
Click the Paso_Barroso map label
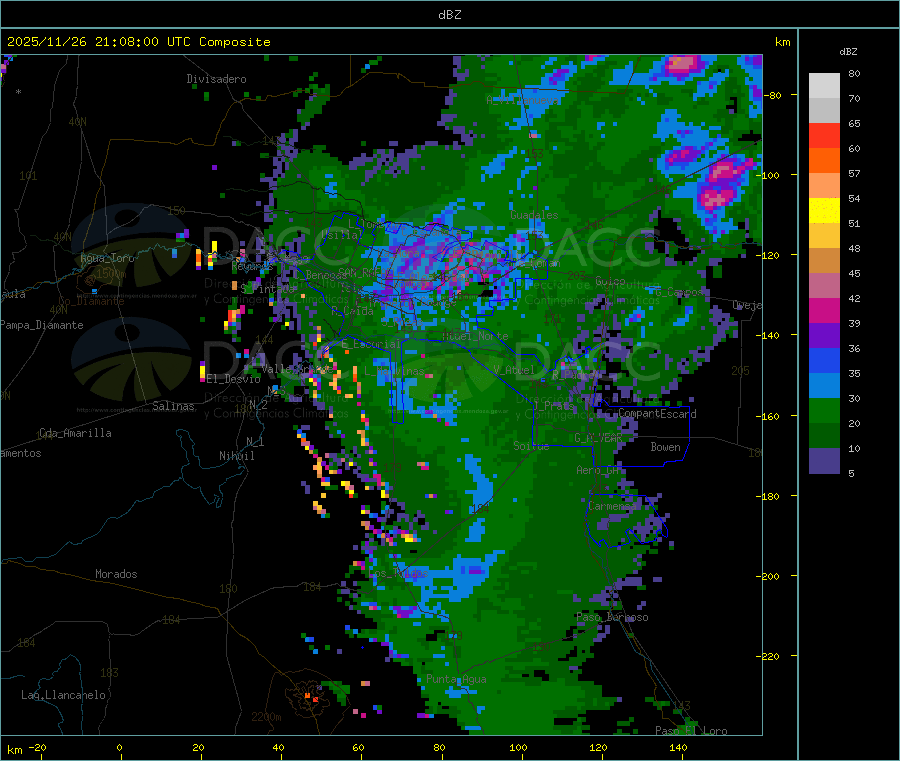click(x=612, y=617)
